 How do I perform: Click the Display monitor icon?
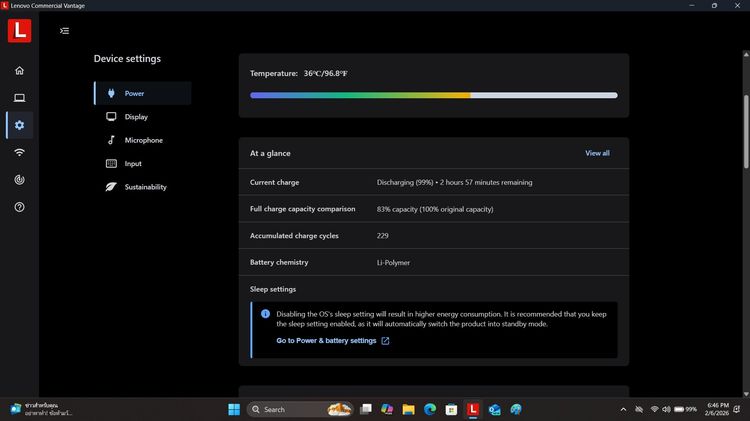pos(111,117)
